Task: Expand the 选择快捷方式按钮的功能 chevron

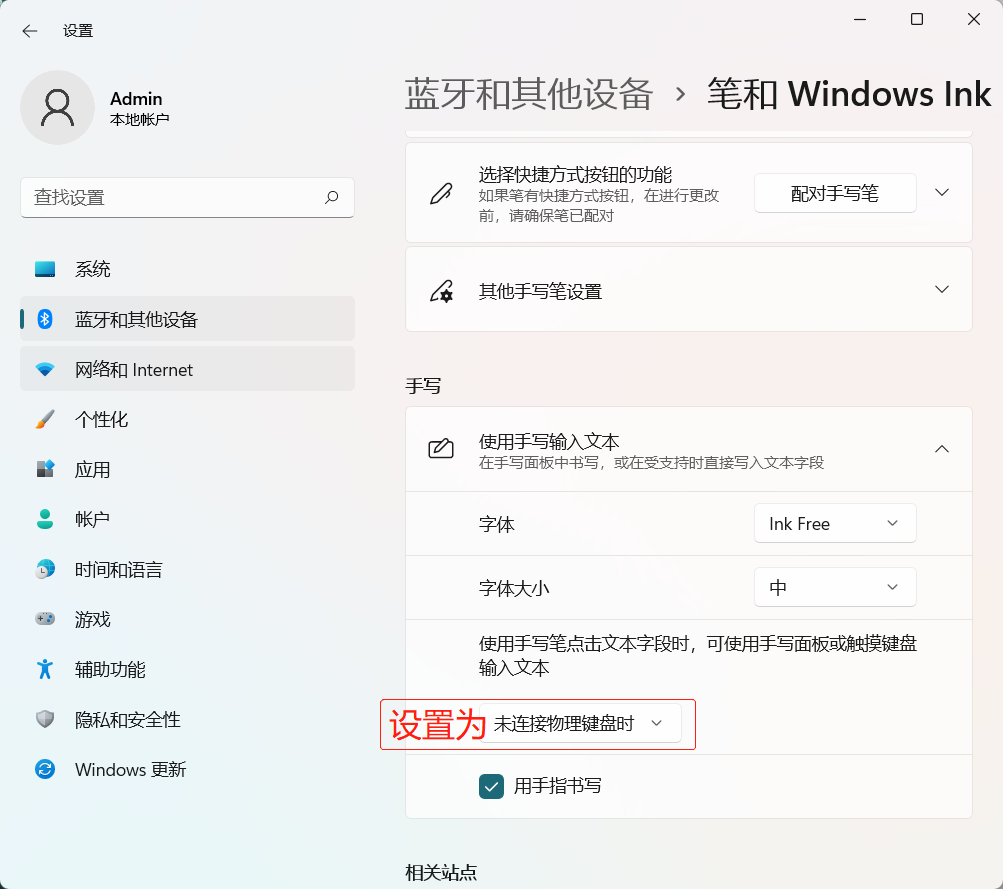Action: [x=942, y=193]
